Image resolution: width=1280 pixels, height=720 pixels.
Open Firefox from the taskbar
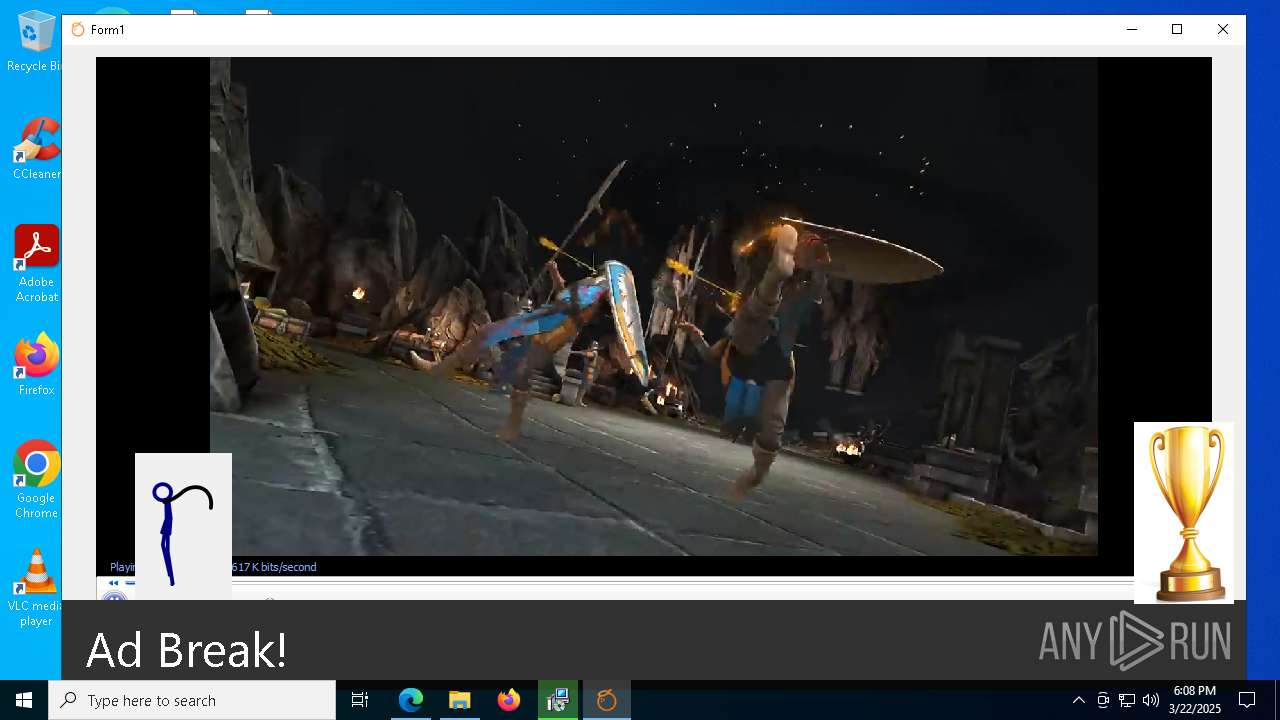(509, 700)
